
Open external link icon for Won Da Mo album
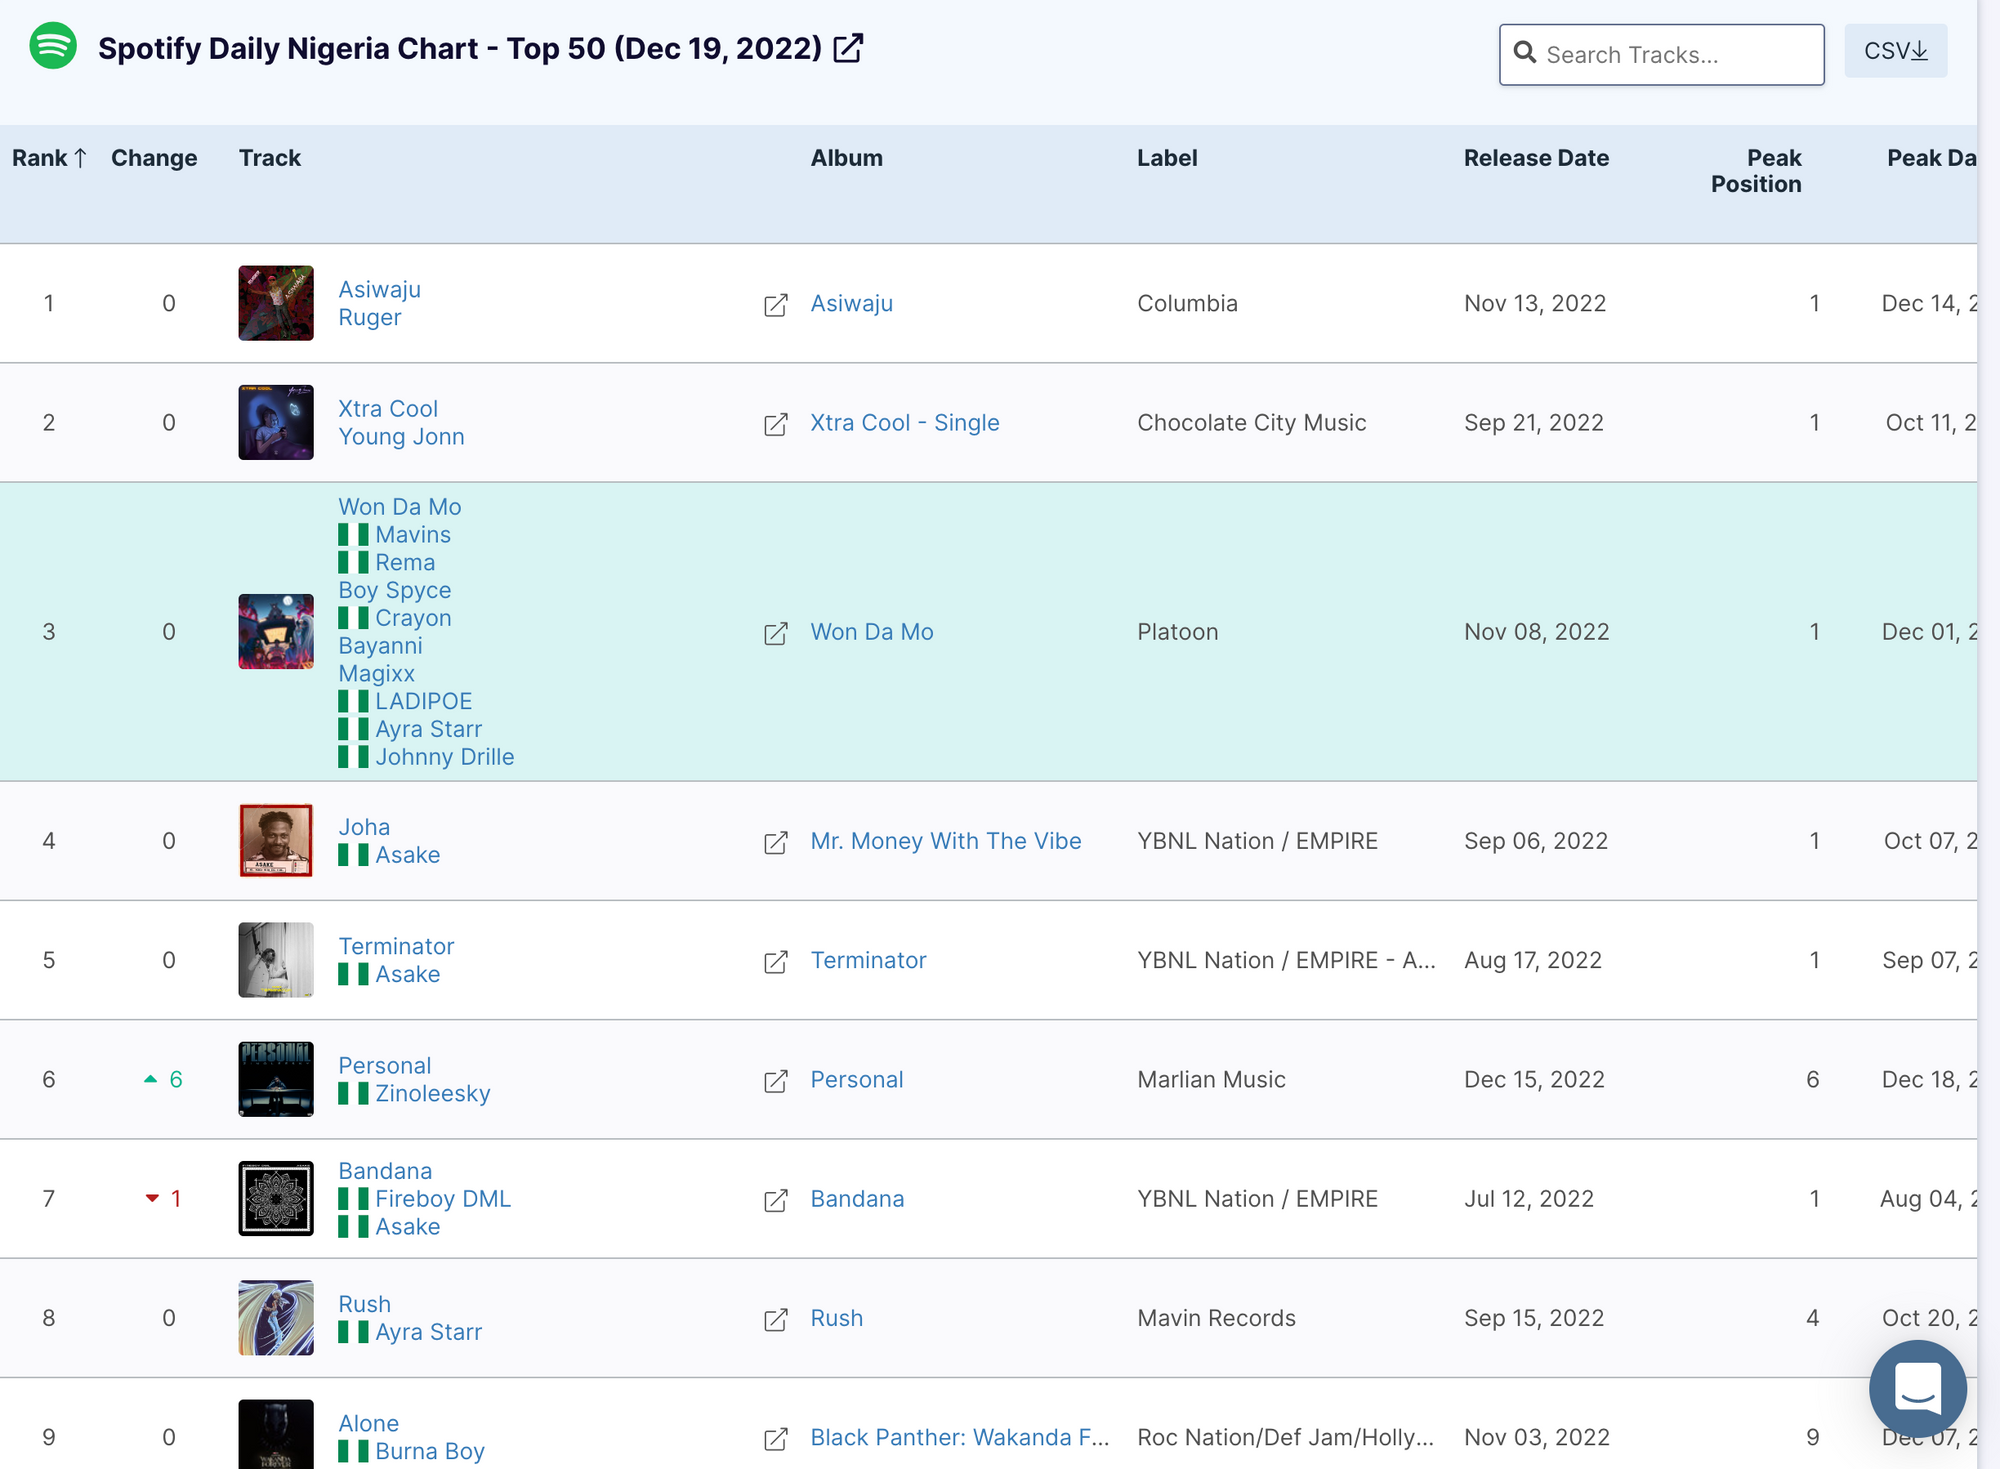(x=776, y=633)
